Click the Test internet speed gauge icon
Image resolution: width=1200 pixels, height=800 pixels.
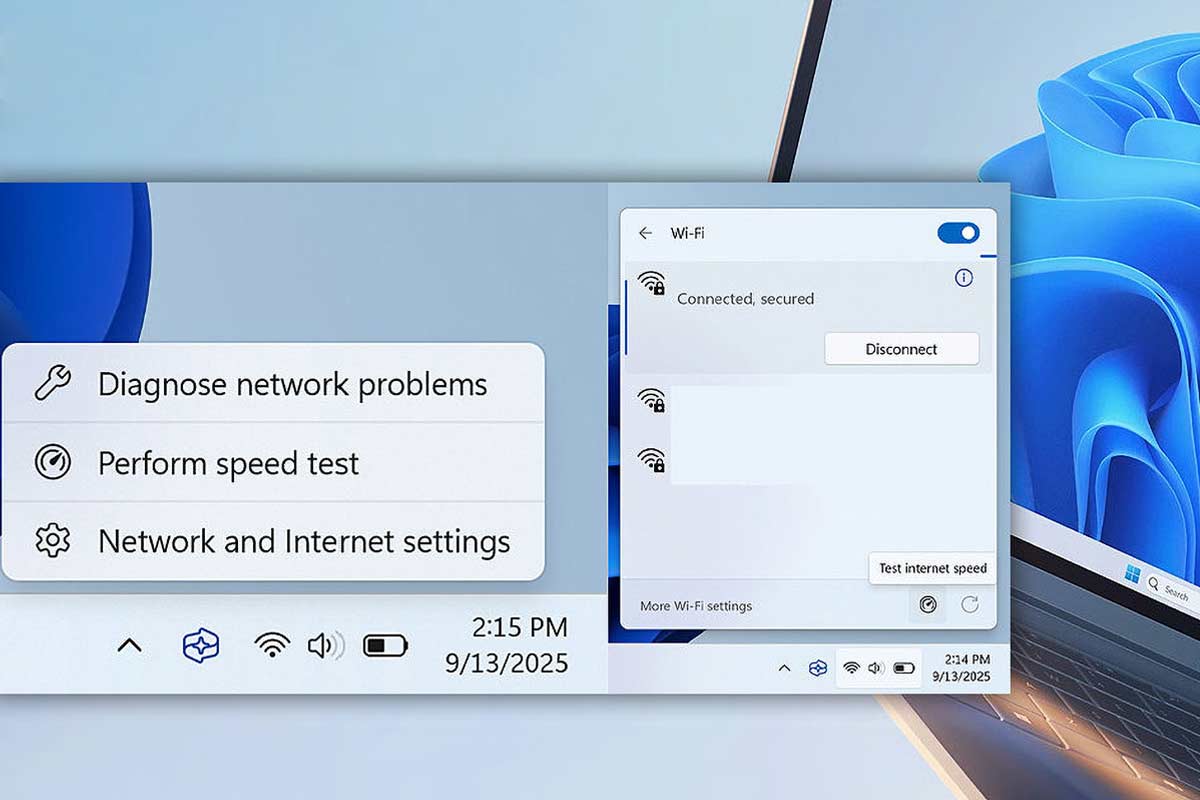coord(928,605)
